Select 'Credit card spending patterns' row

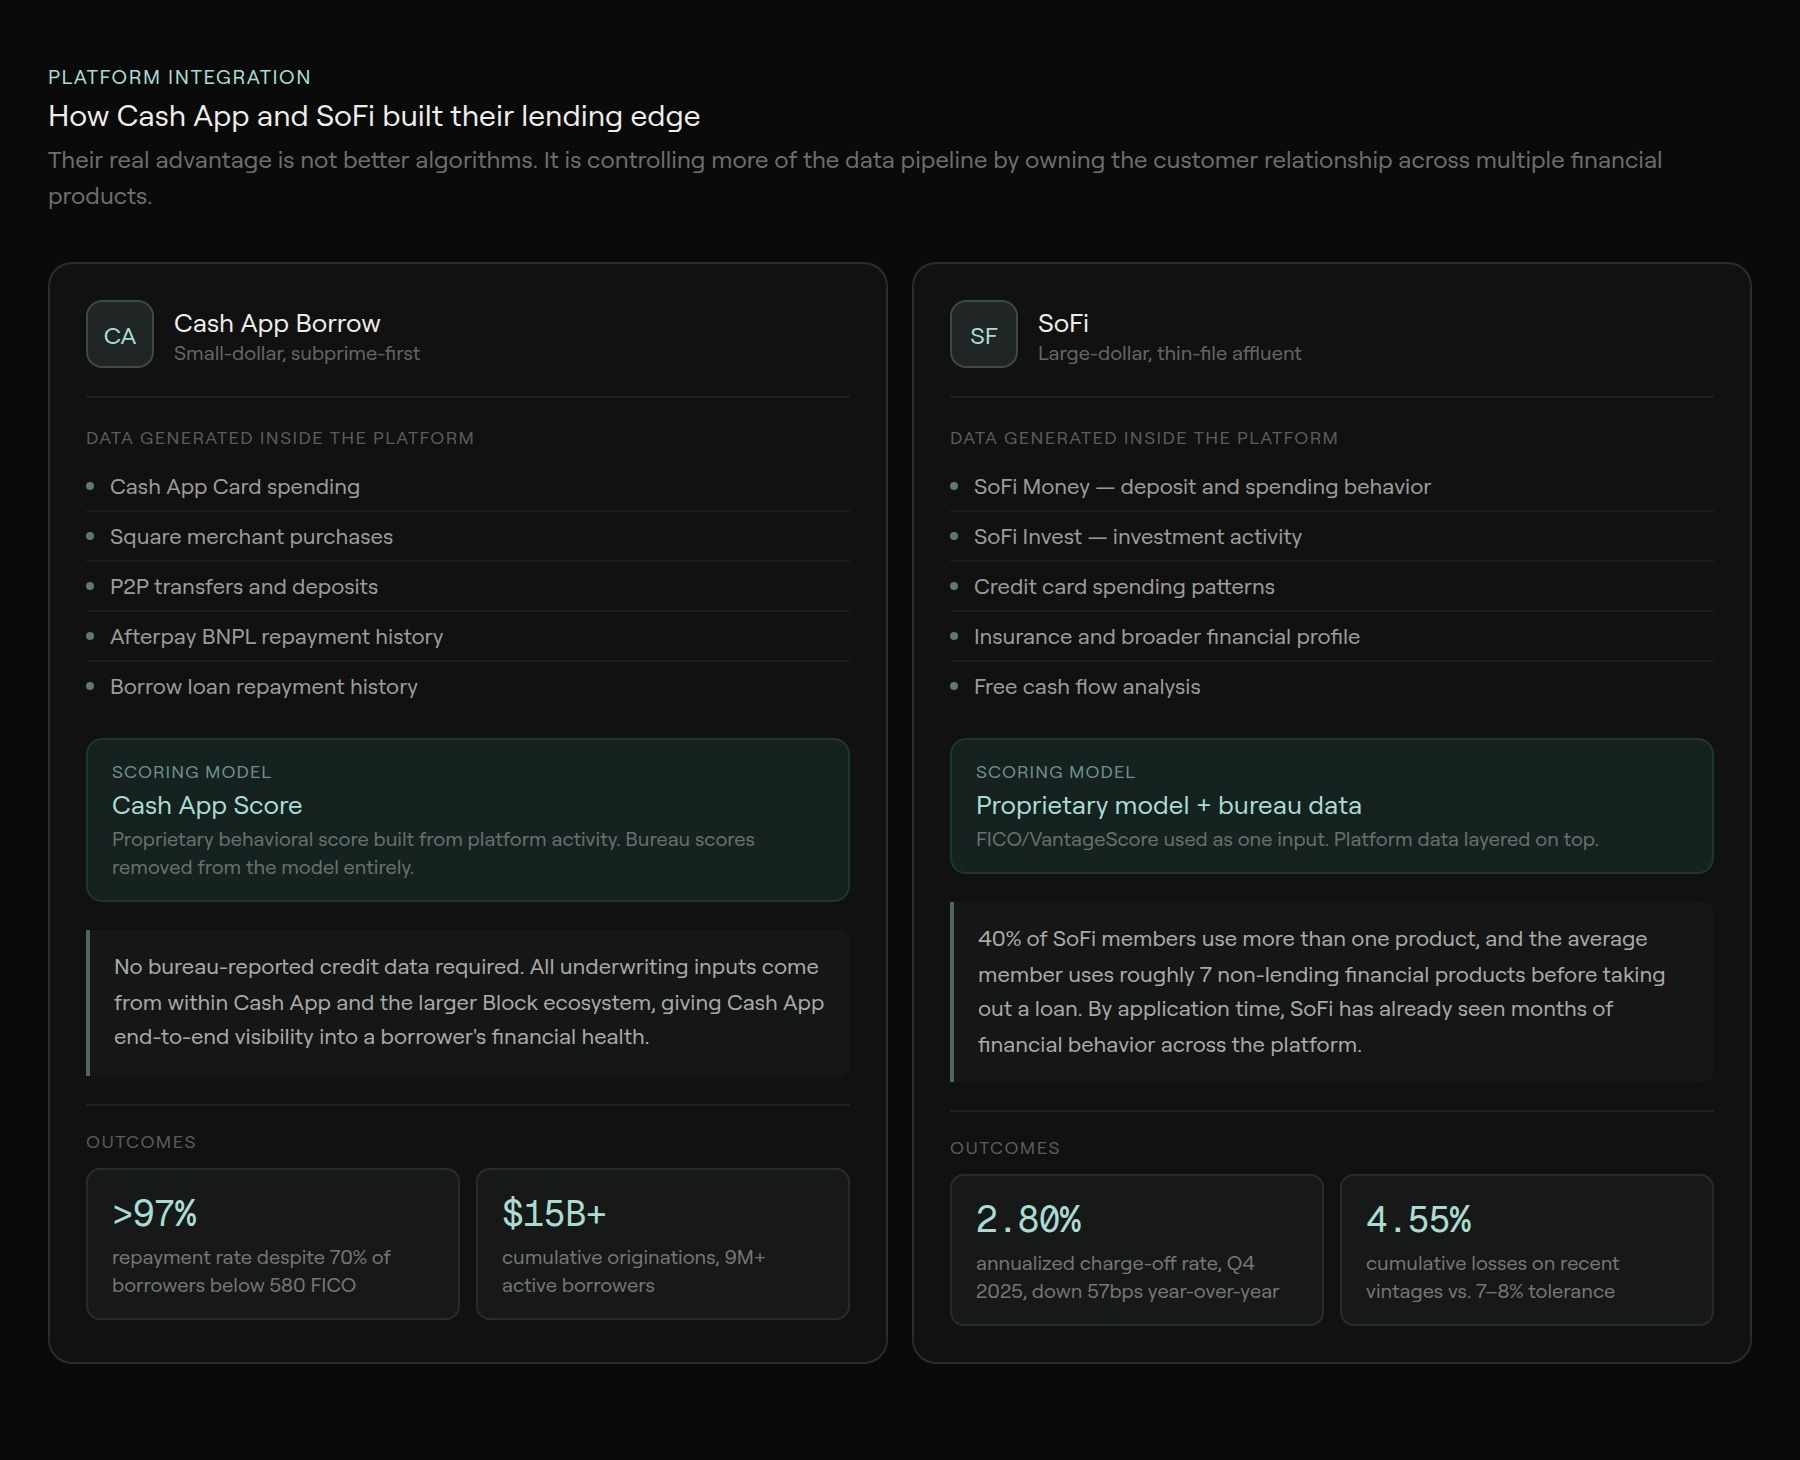click(1332, 587)
